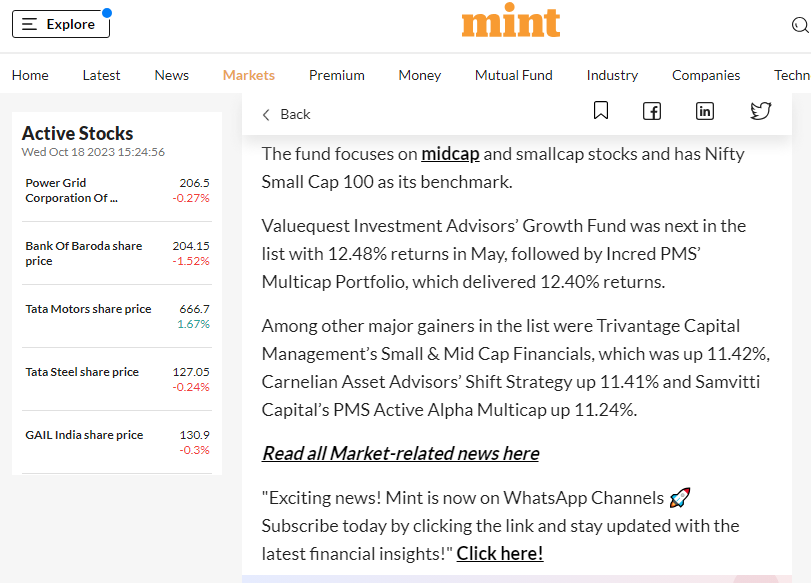Click the search magnifier icon
This screenshot has width=811, height=583.
coord(801,25)
